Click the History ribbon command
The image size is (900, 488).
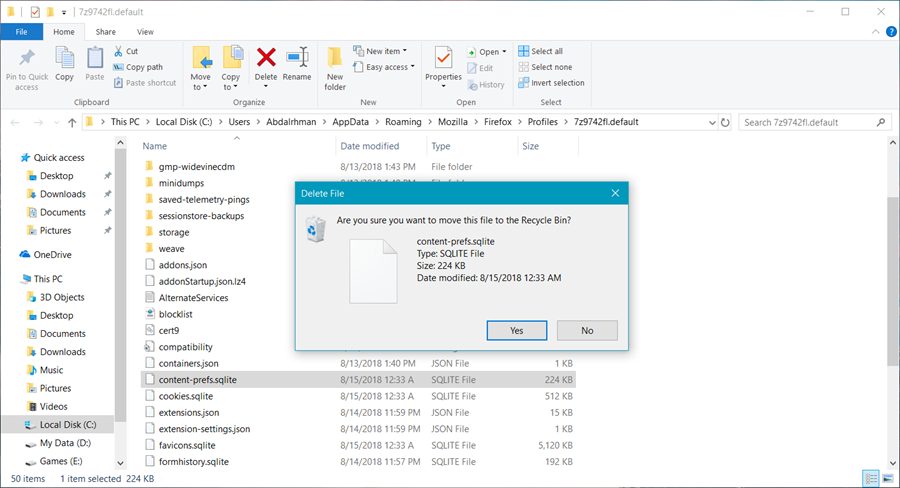pos(486,85)
